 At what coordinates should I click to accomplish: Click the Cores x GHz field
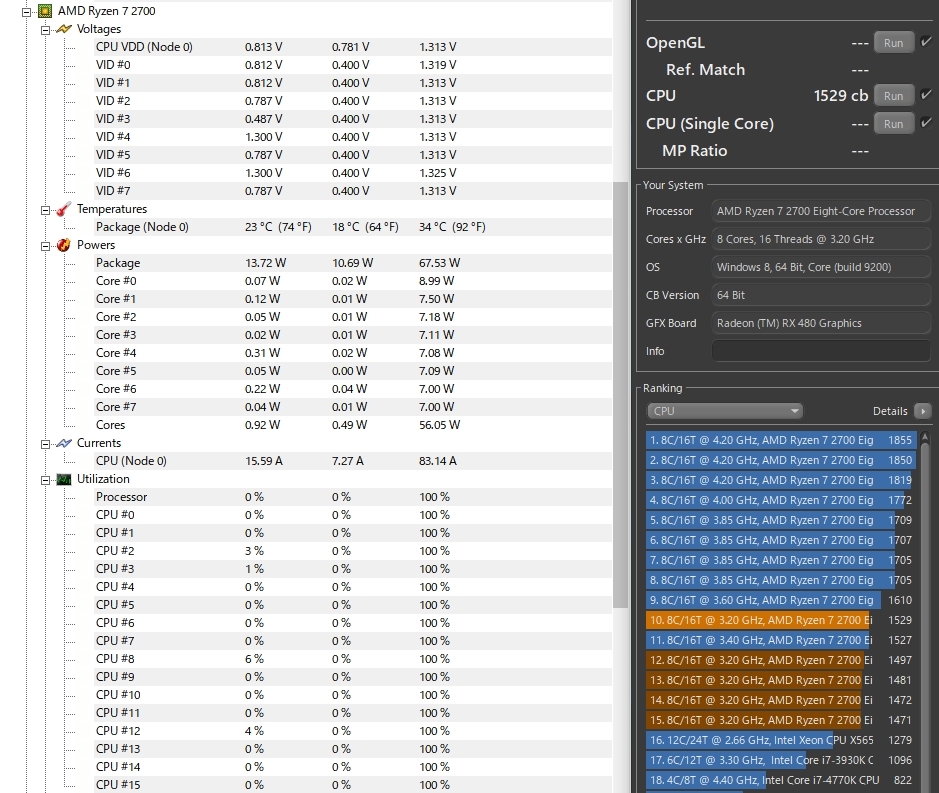(x=821, y=239)
